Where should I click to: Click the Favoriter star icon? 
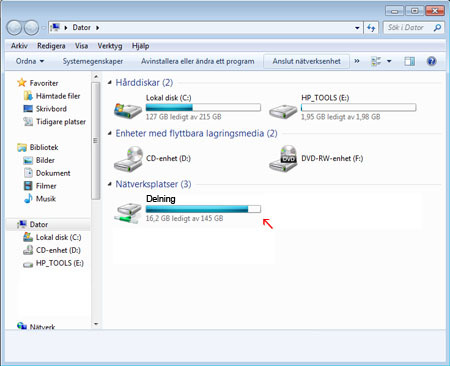[22, 83]
